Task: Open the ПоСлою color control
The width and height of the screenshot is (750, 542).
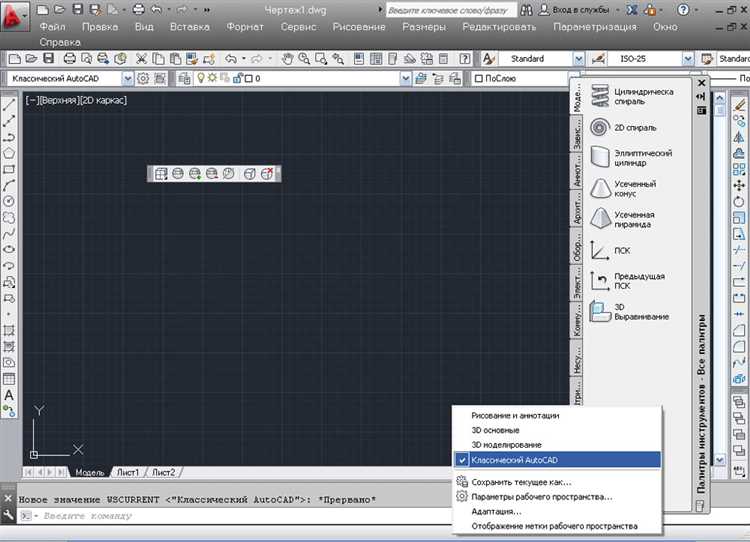Action: [x=520, y=78]
